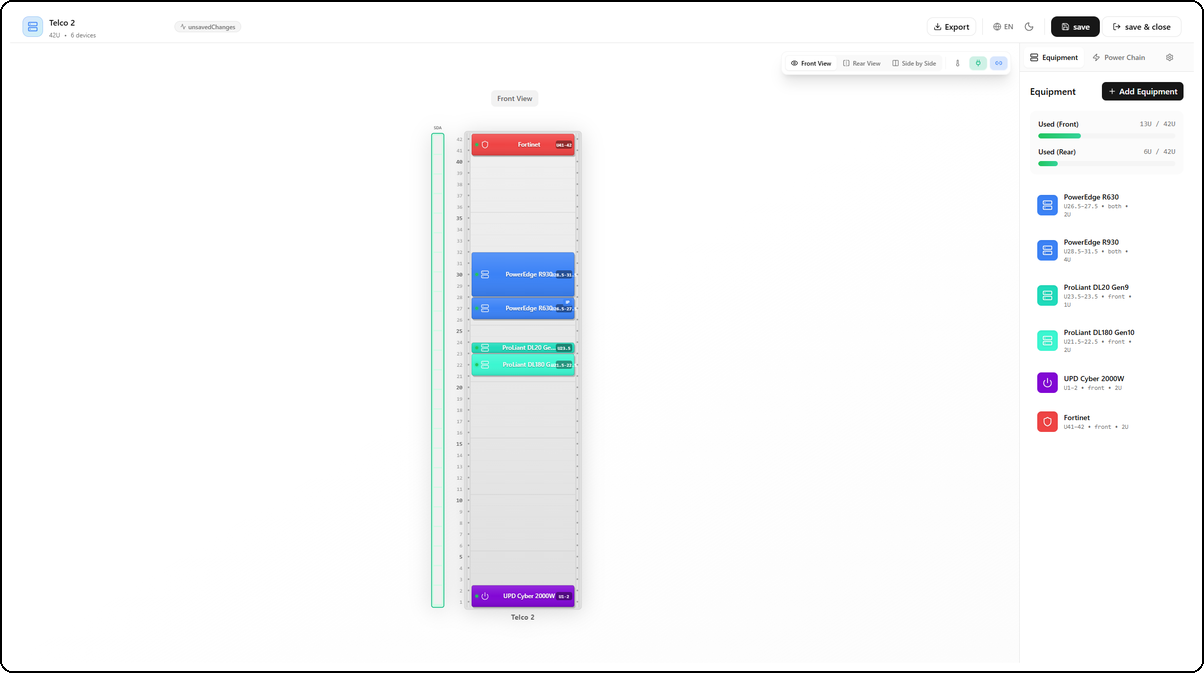
Task: Switch to Rear View
Action: 861,62
